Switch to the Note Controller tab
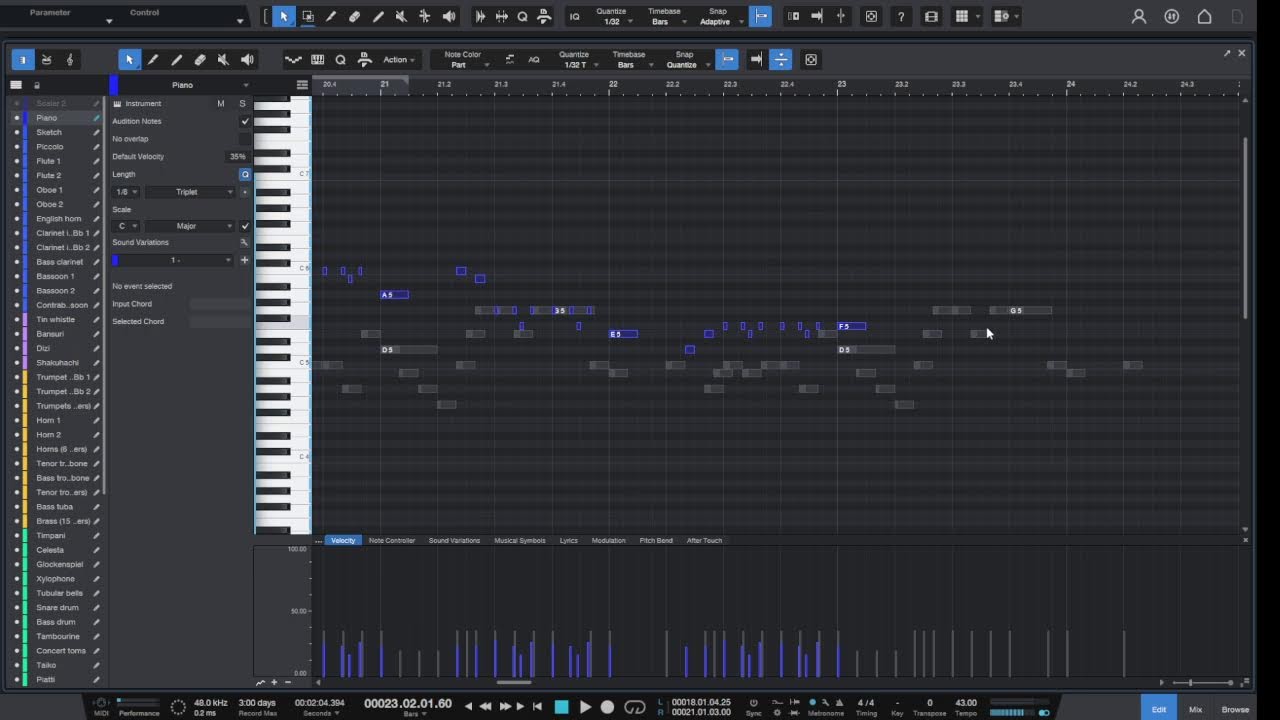This screenshot has height=720, width=1280. (392, 540)
